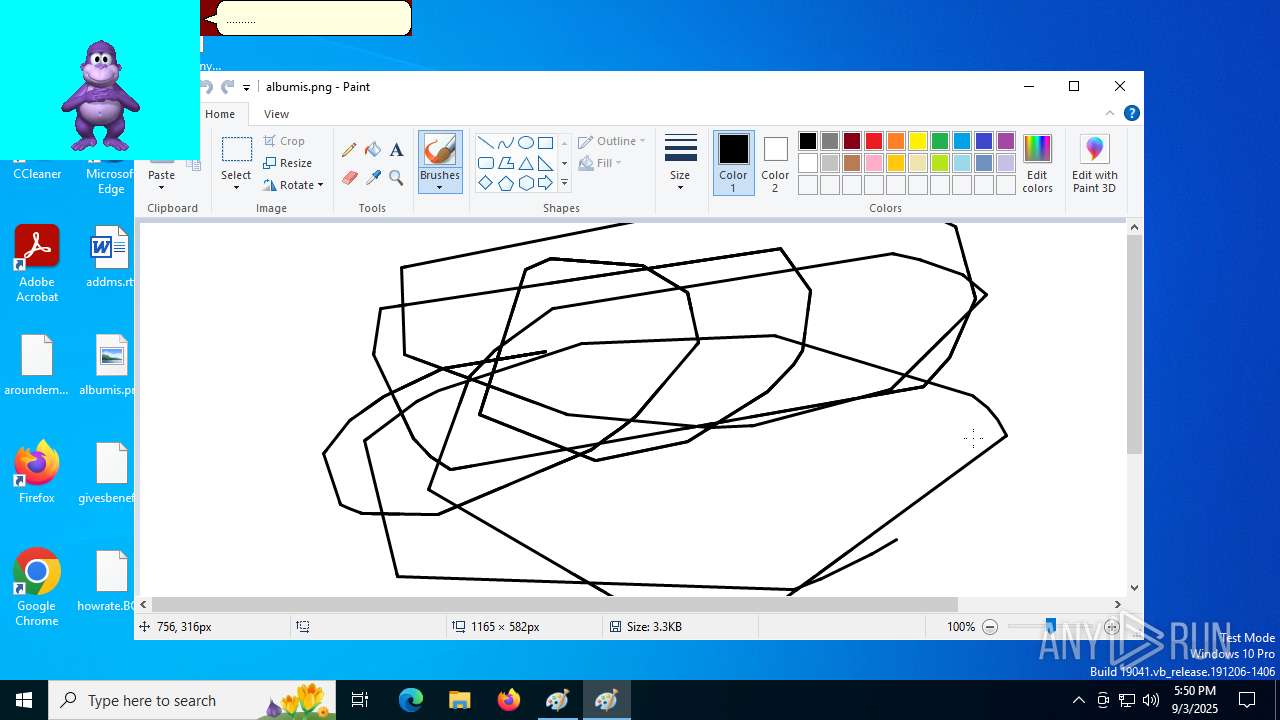
Task: Switch to the View ribbon tab
Action: tap(277, 114)
